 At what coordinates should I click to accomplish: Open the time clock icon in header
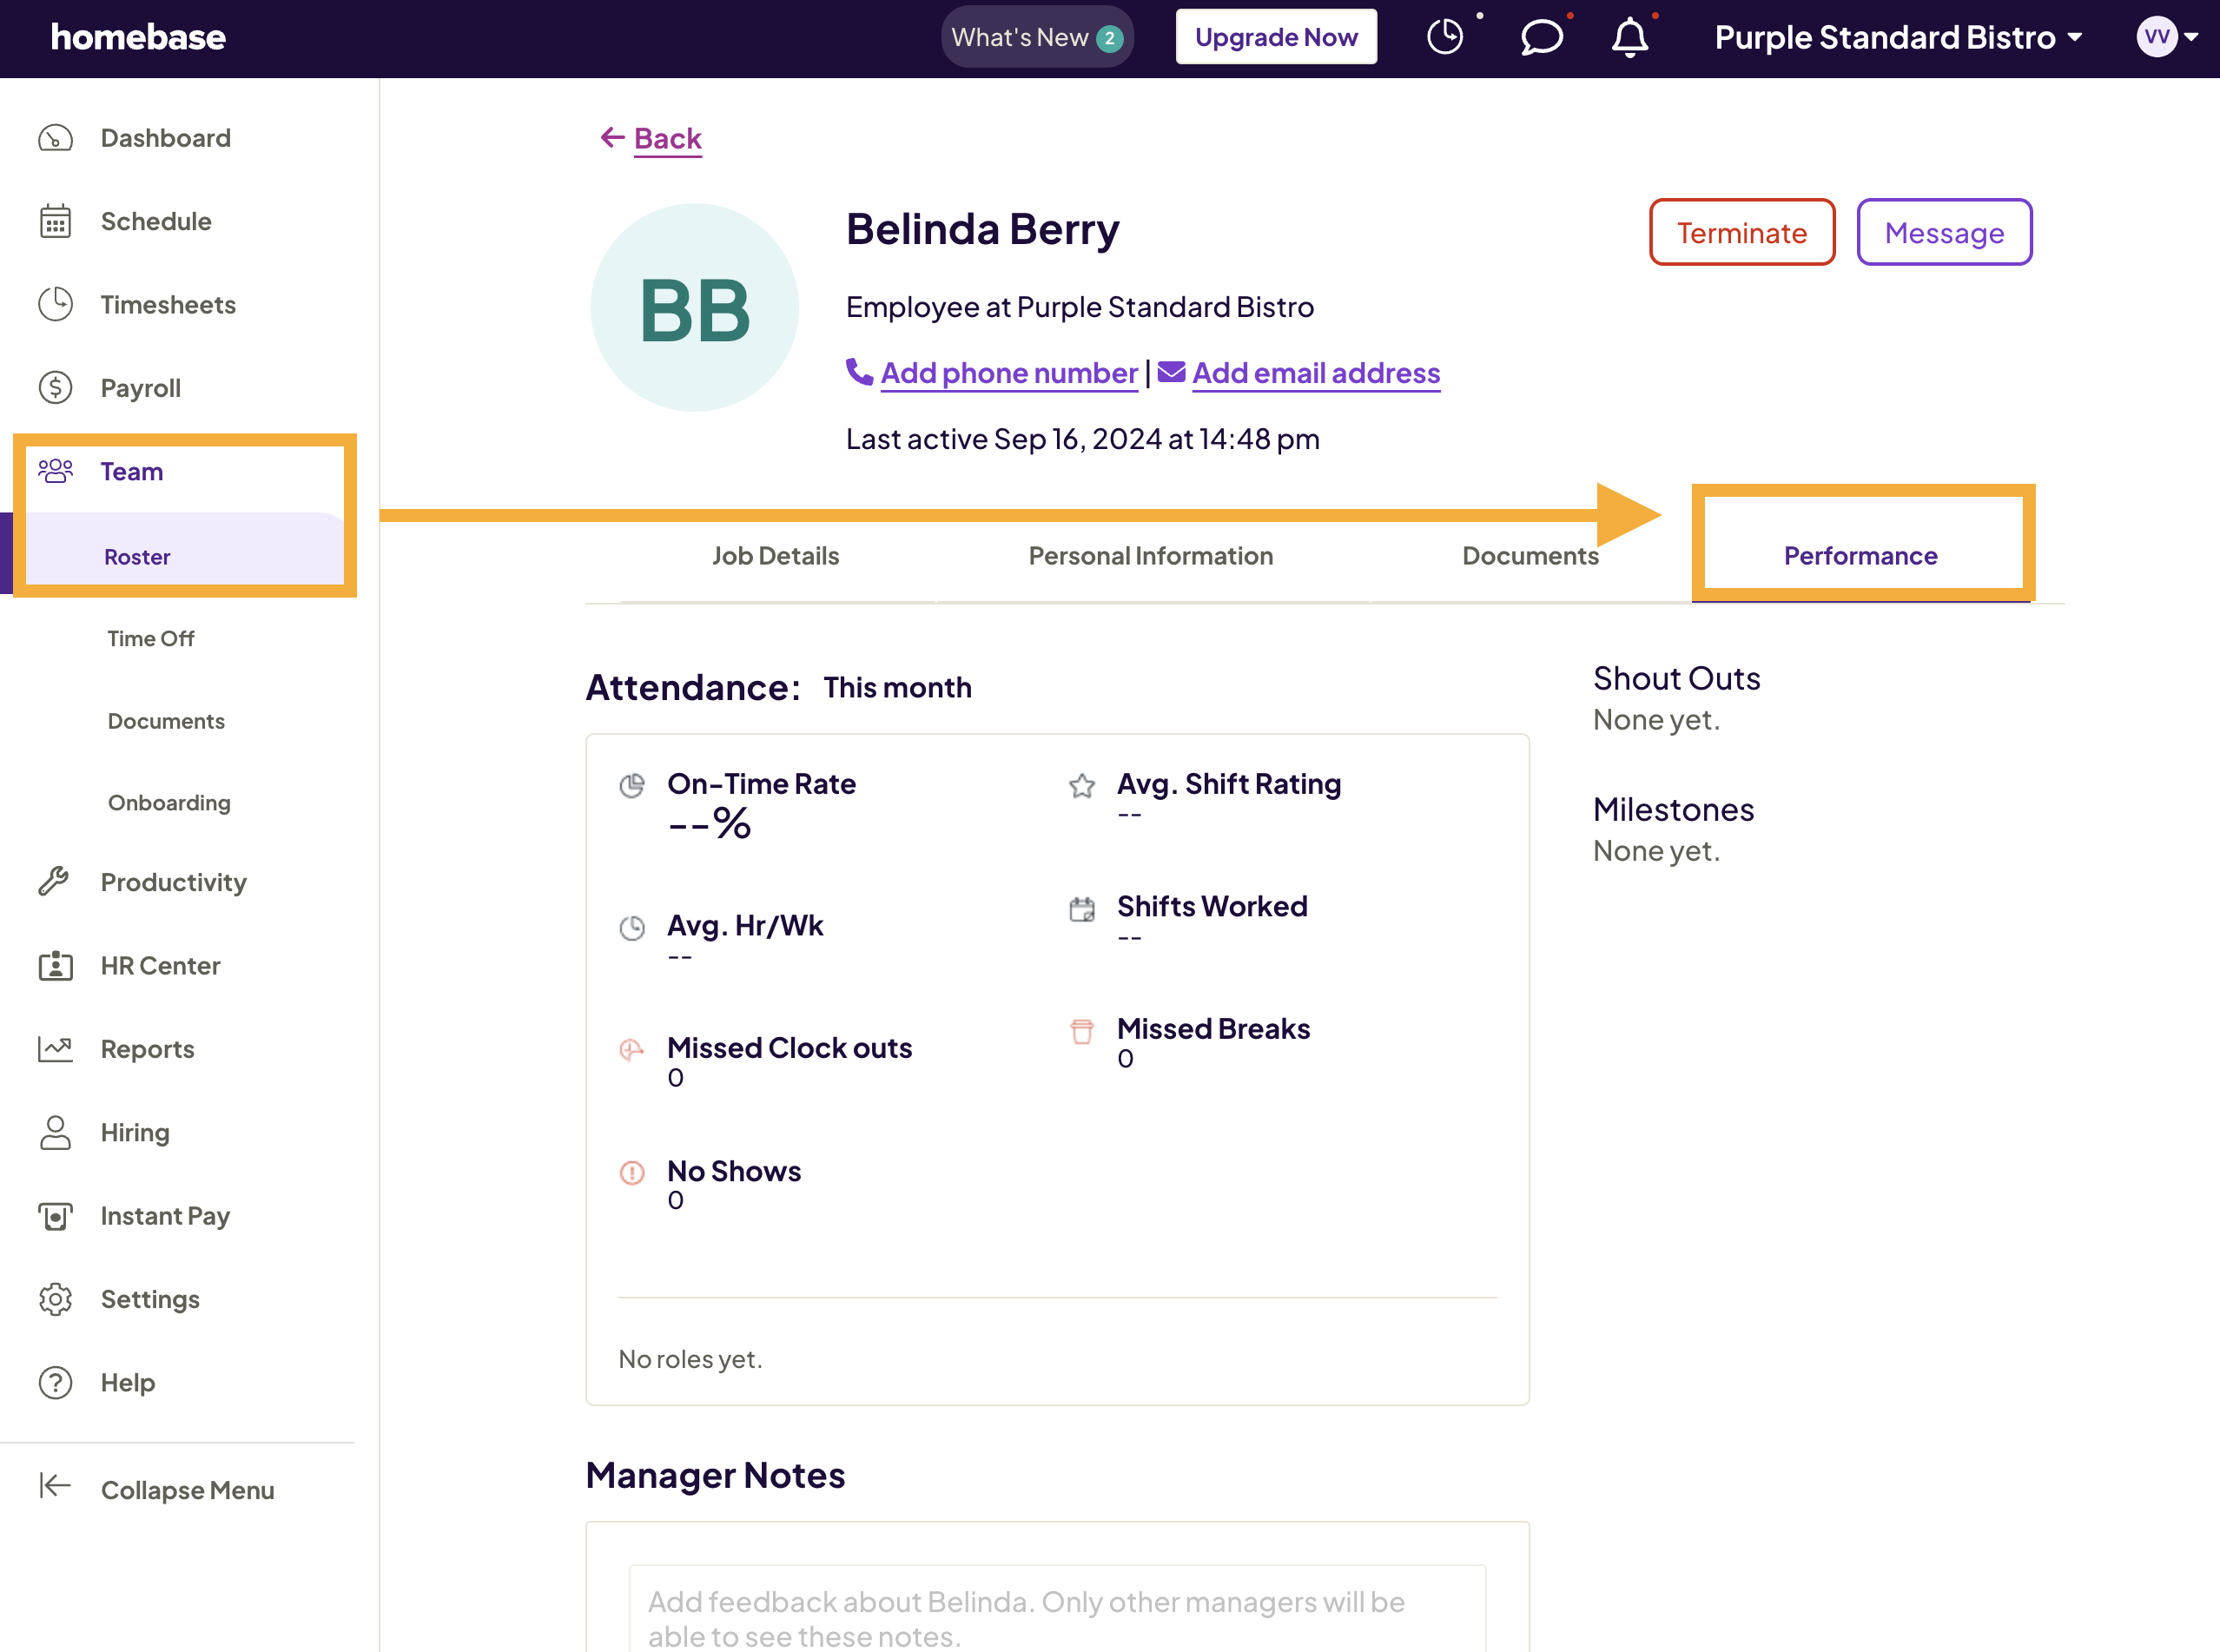coord(1445,38)
